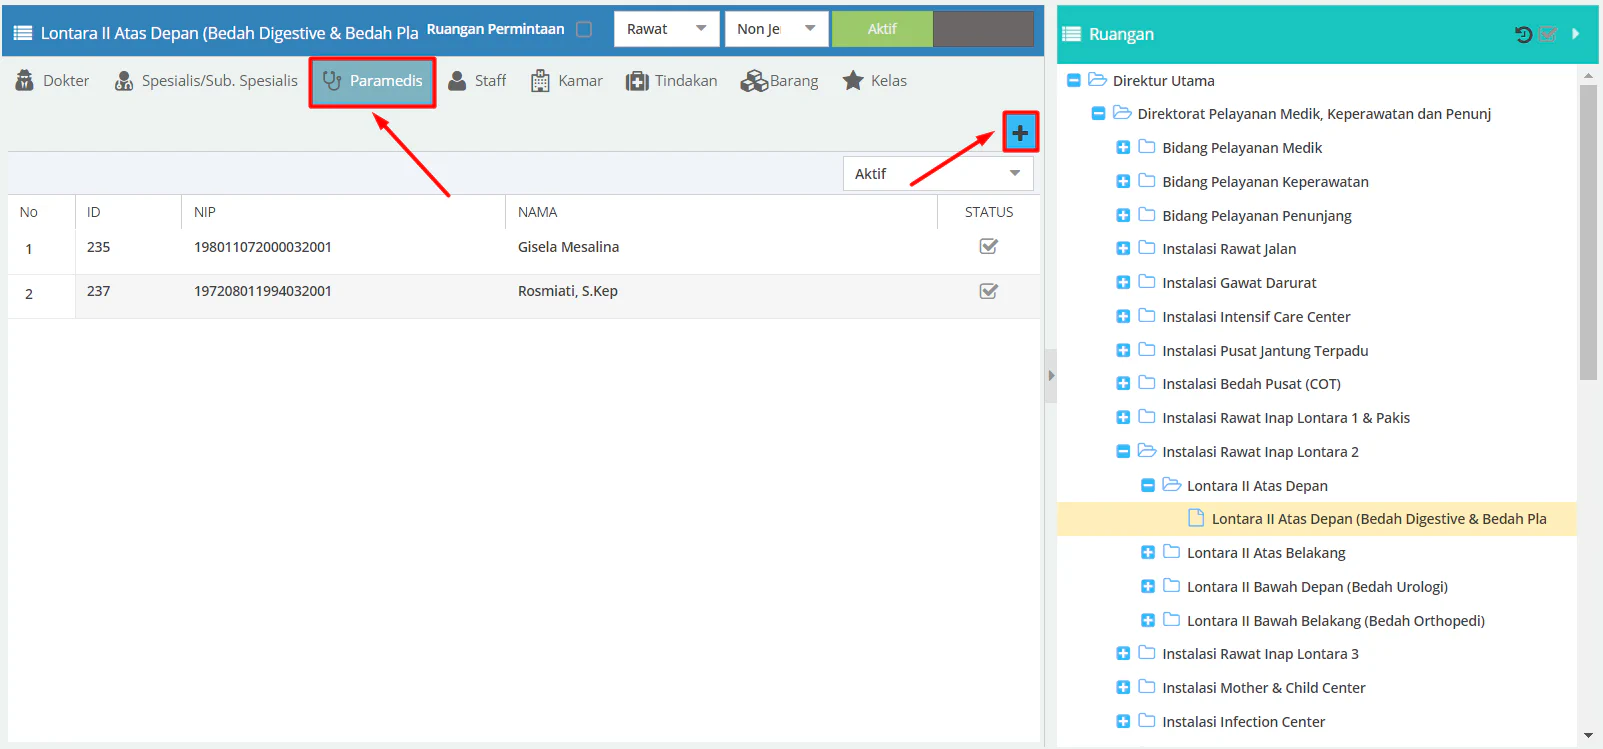Click the Kelas star icon
1603x749 pixels.
[x=853, y=80]
